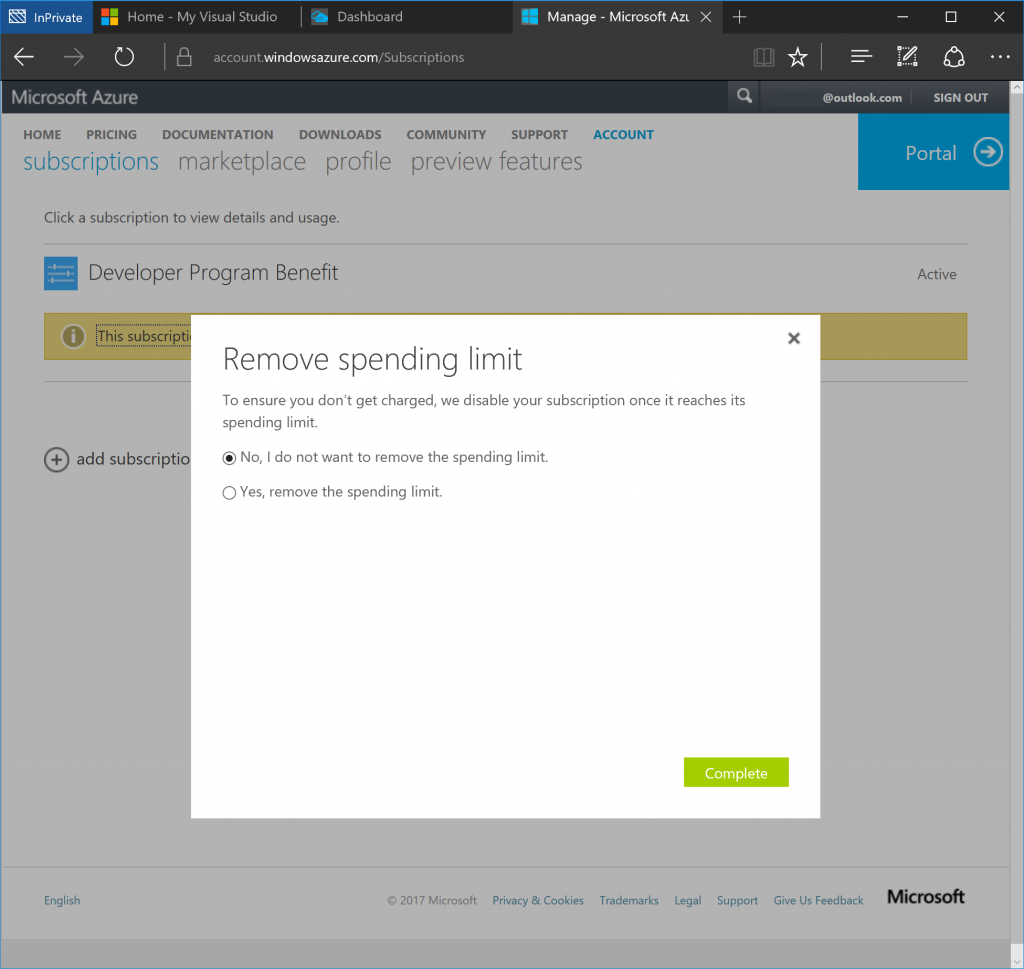This screenshot has width=1024, height=969.
Task: Open the Legal footer link
Action: (x=688, y=900)
